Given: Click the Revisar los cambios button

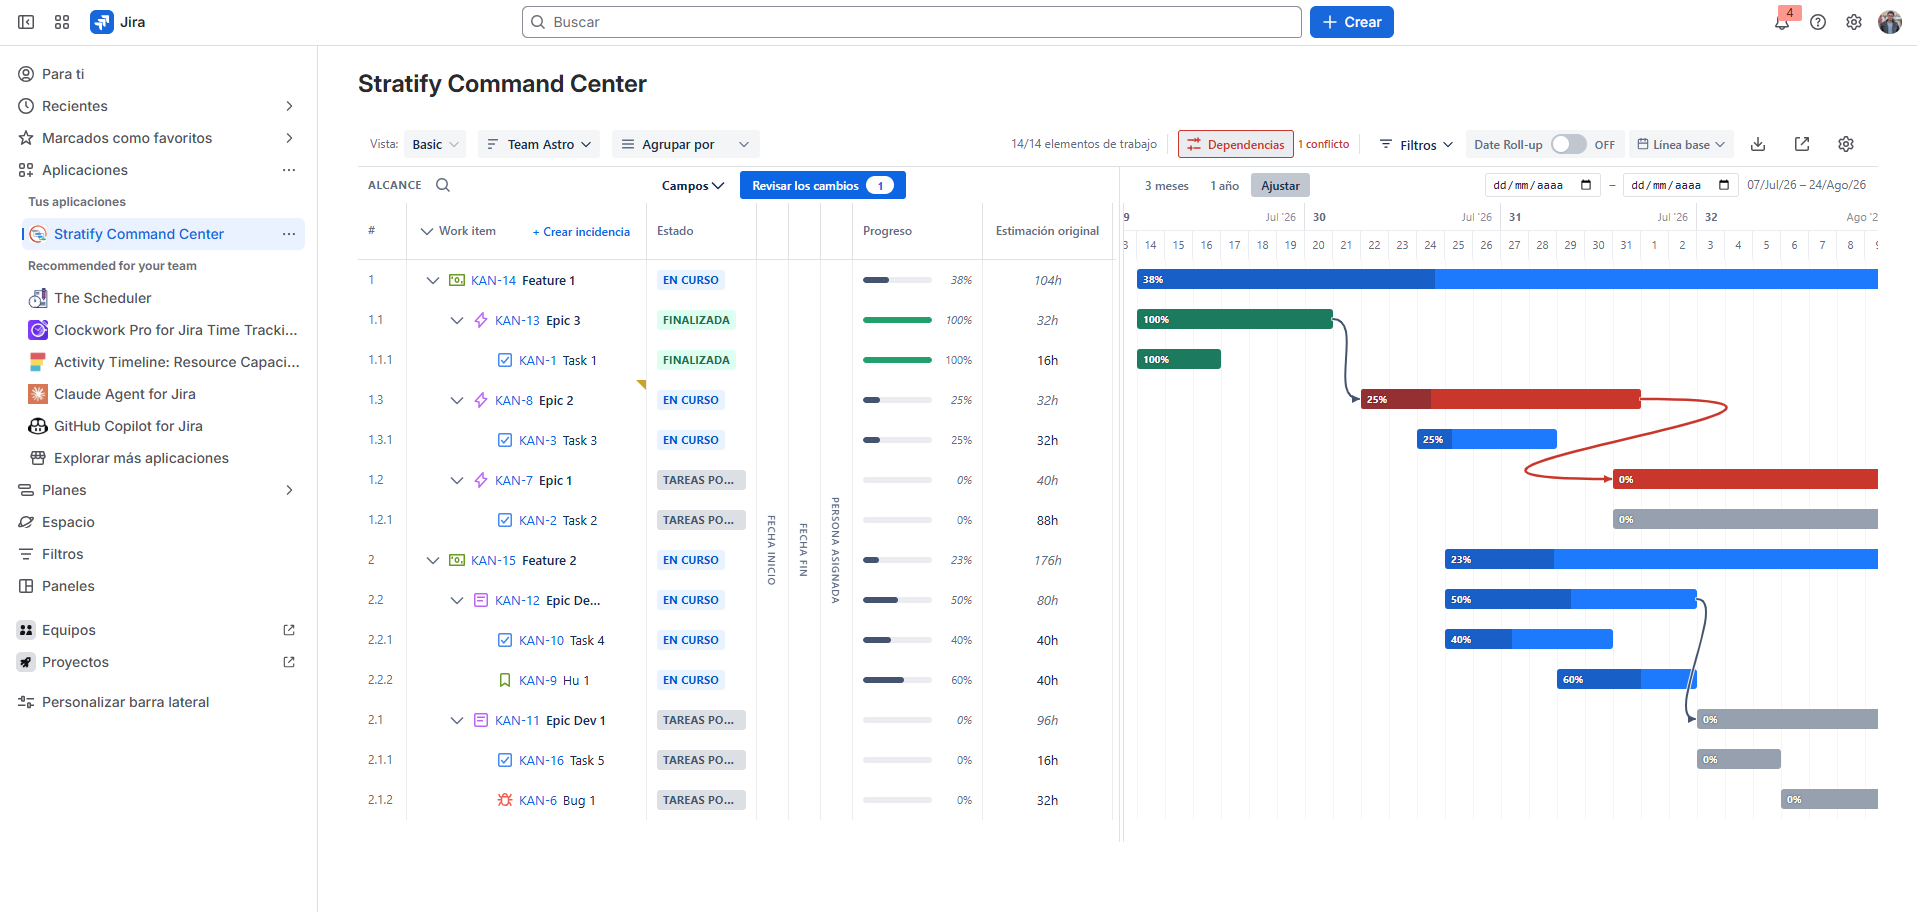Looking at the screenshot, I should click(822, 185).
